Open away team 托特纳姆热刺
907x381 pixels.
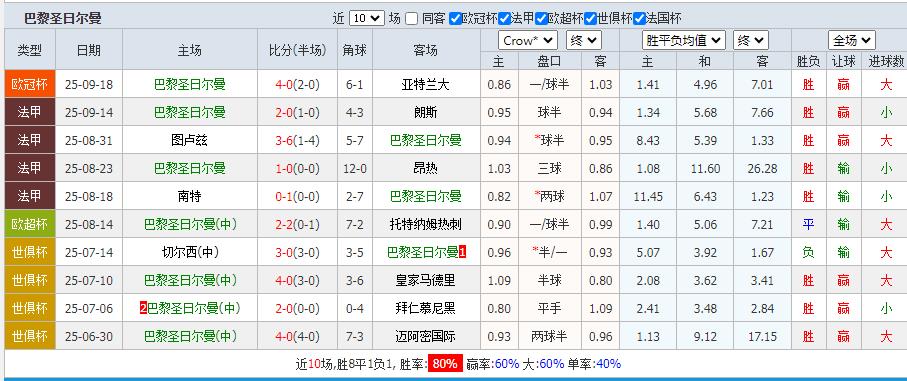[425, 224]
